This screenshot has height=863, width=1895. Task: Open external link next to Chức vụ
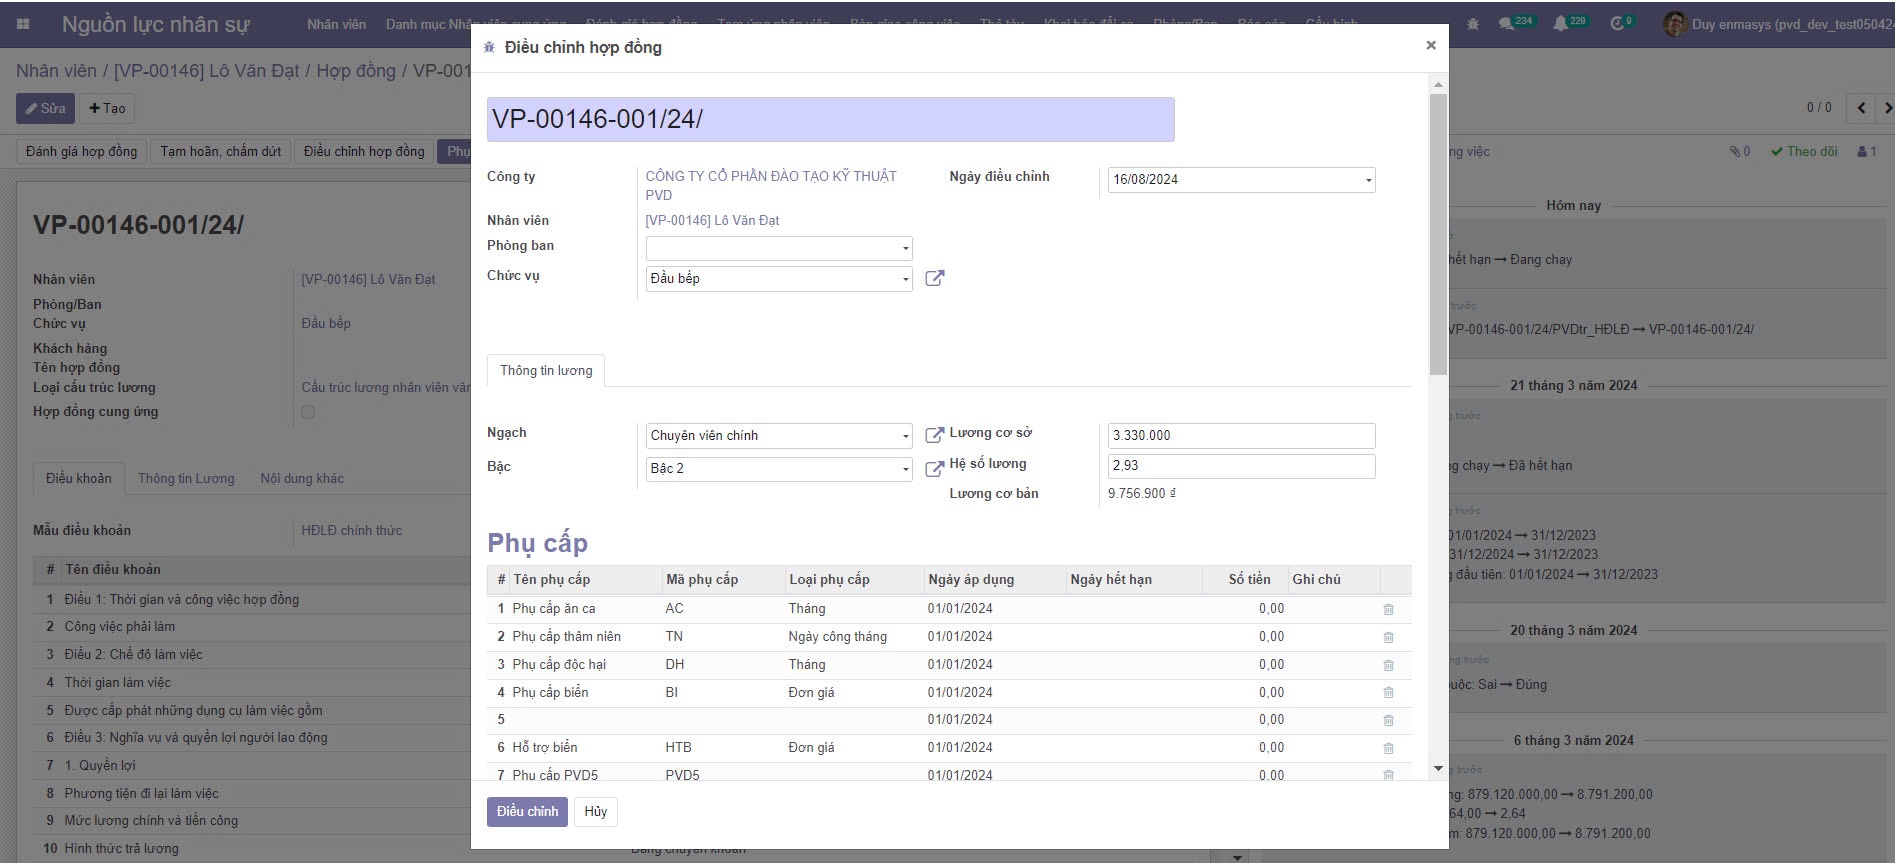pos(934,278)
